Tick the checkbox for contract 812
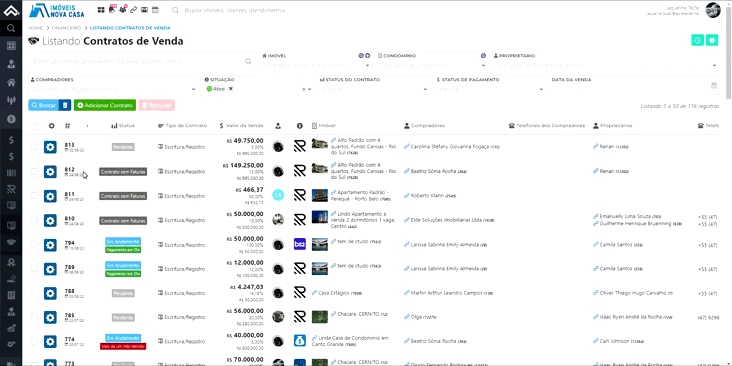732x366 pixels. [x=34, y=171]
